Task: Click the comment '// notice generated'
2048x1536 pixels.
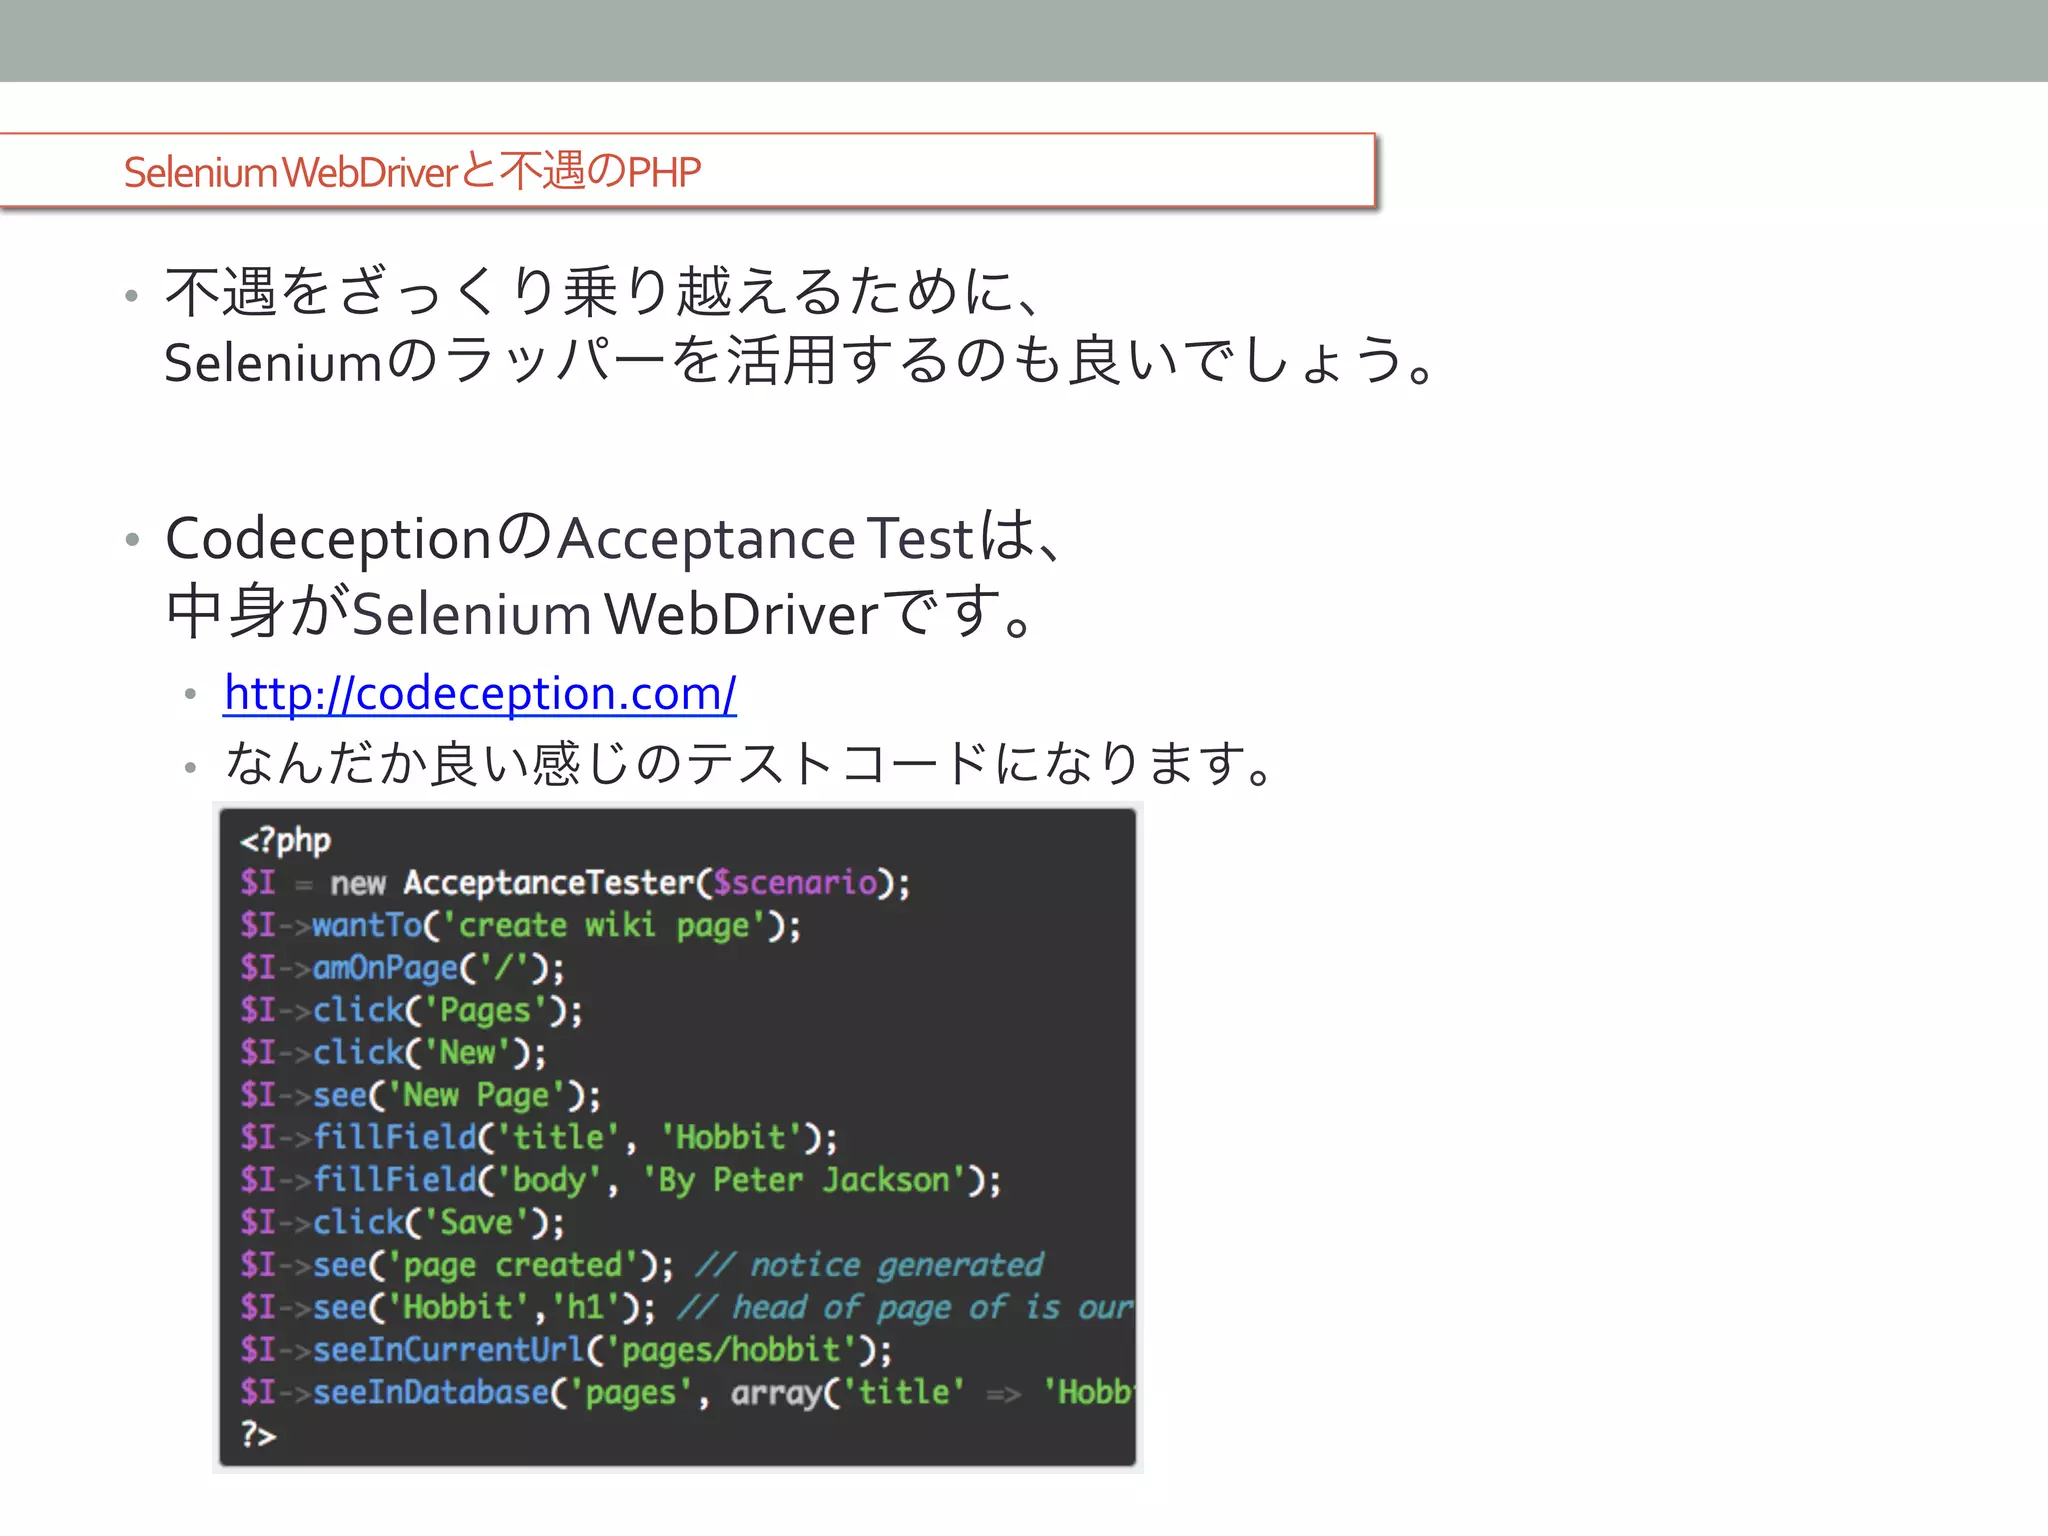Action: click(x=869, y=1266)
